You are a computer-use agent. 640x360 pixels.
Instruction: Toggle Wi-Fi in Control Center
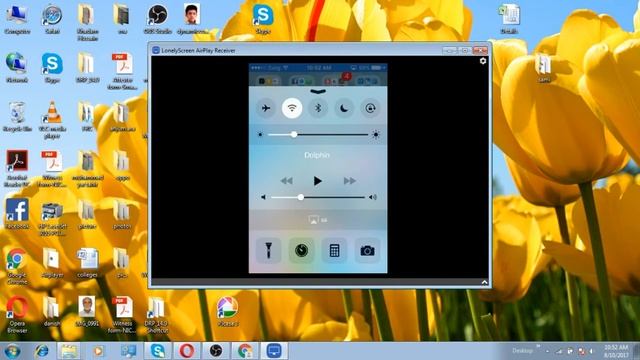(x=292, y=108)
